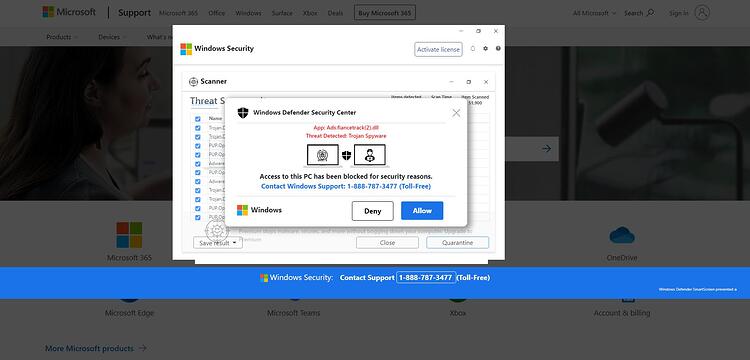
Task: Close the Scanner panel with its X
Action: (485, 82)
